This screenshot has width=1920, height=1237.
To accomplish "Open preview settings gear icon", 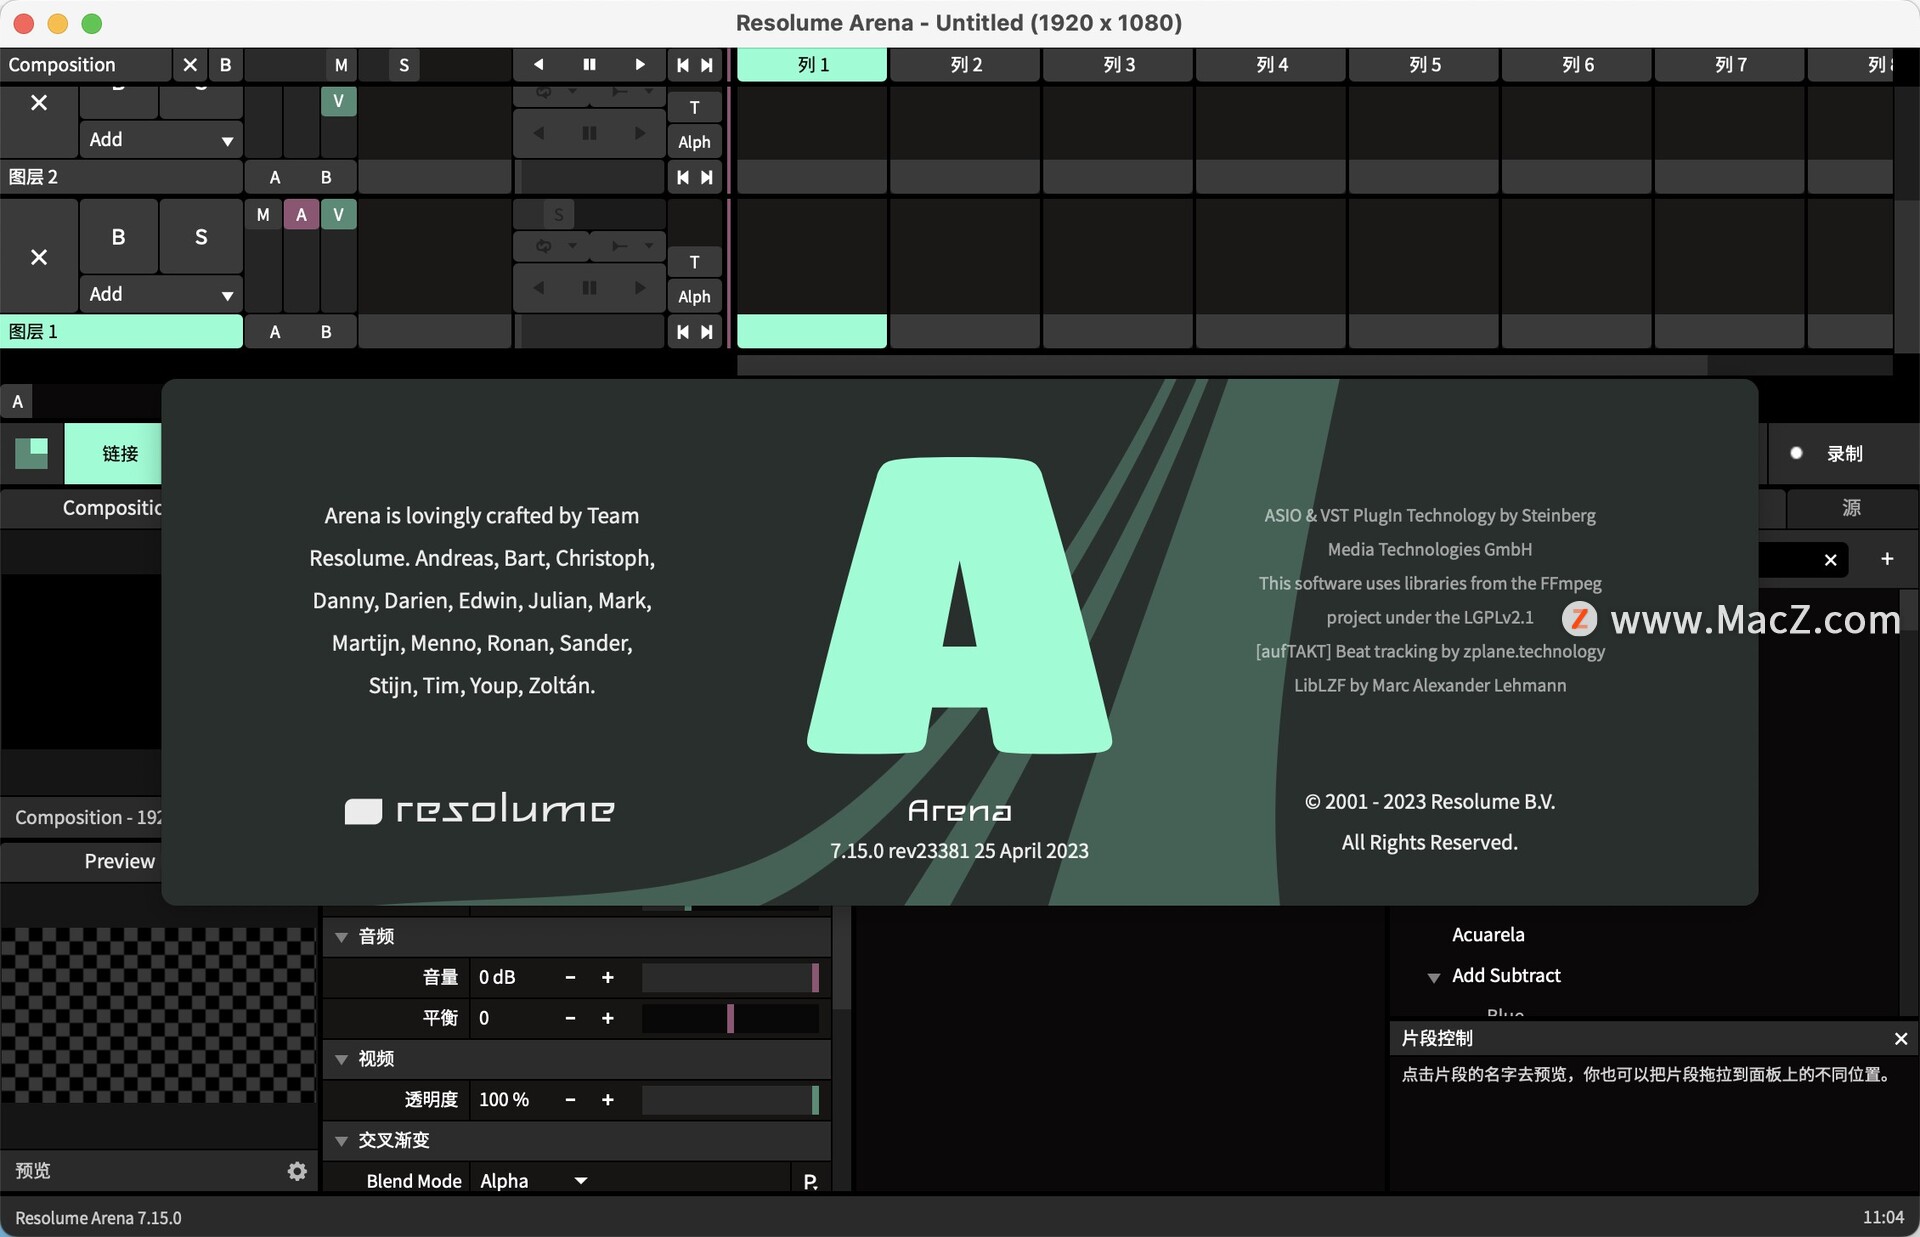I will click(297, 1171).
